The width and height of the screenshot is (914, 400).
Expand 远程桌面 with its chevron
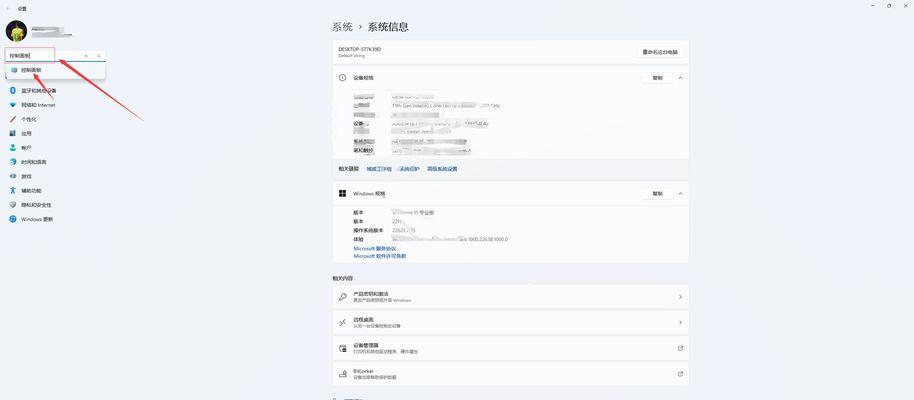click(x=680, y=322)
